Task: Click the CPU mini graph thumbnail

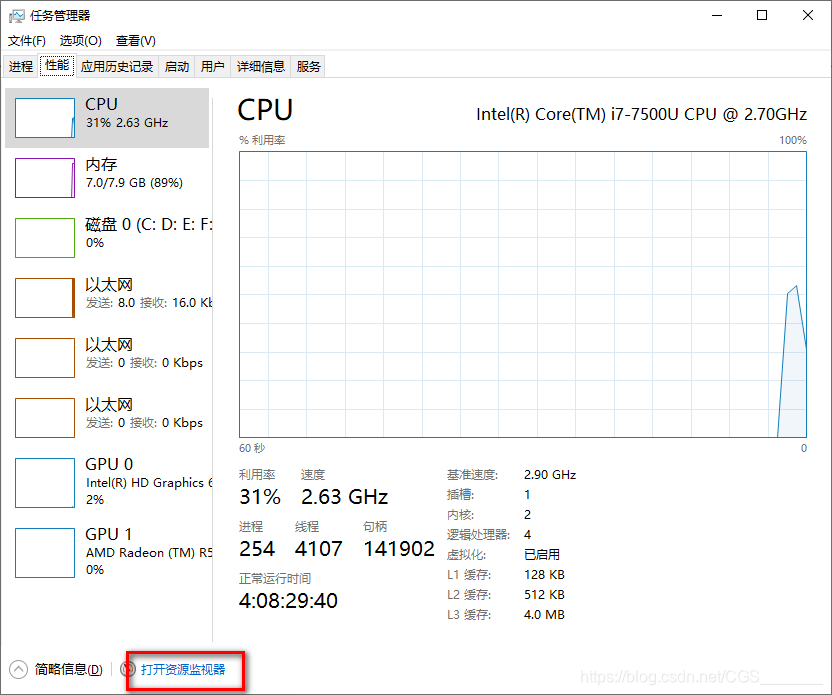Action: 45,118
